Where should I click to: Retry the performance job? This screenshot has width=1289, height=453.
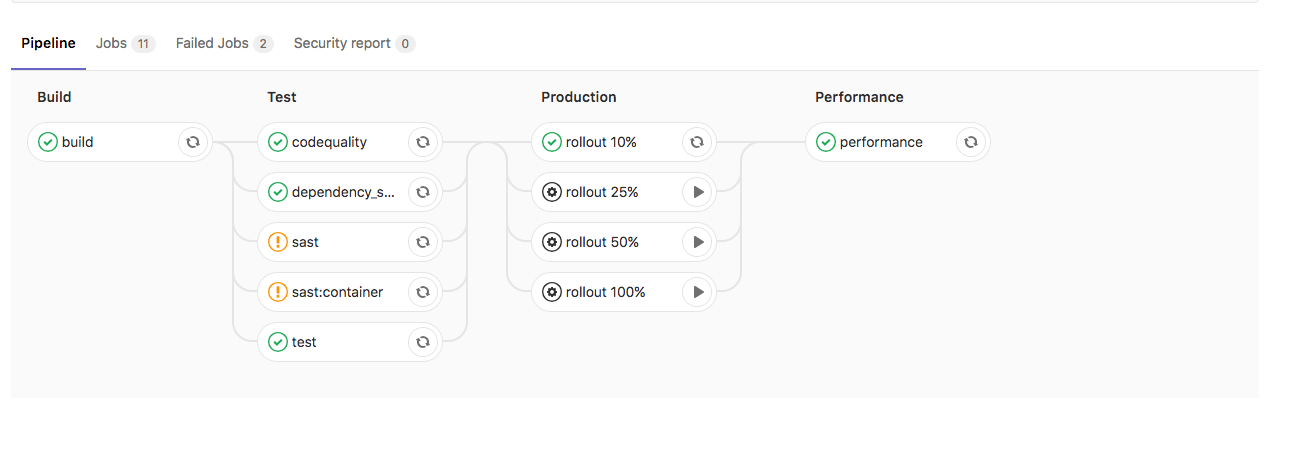tap(971, 142)
